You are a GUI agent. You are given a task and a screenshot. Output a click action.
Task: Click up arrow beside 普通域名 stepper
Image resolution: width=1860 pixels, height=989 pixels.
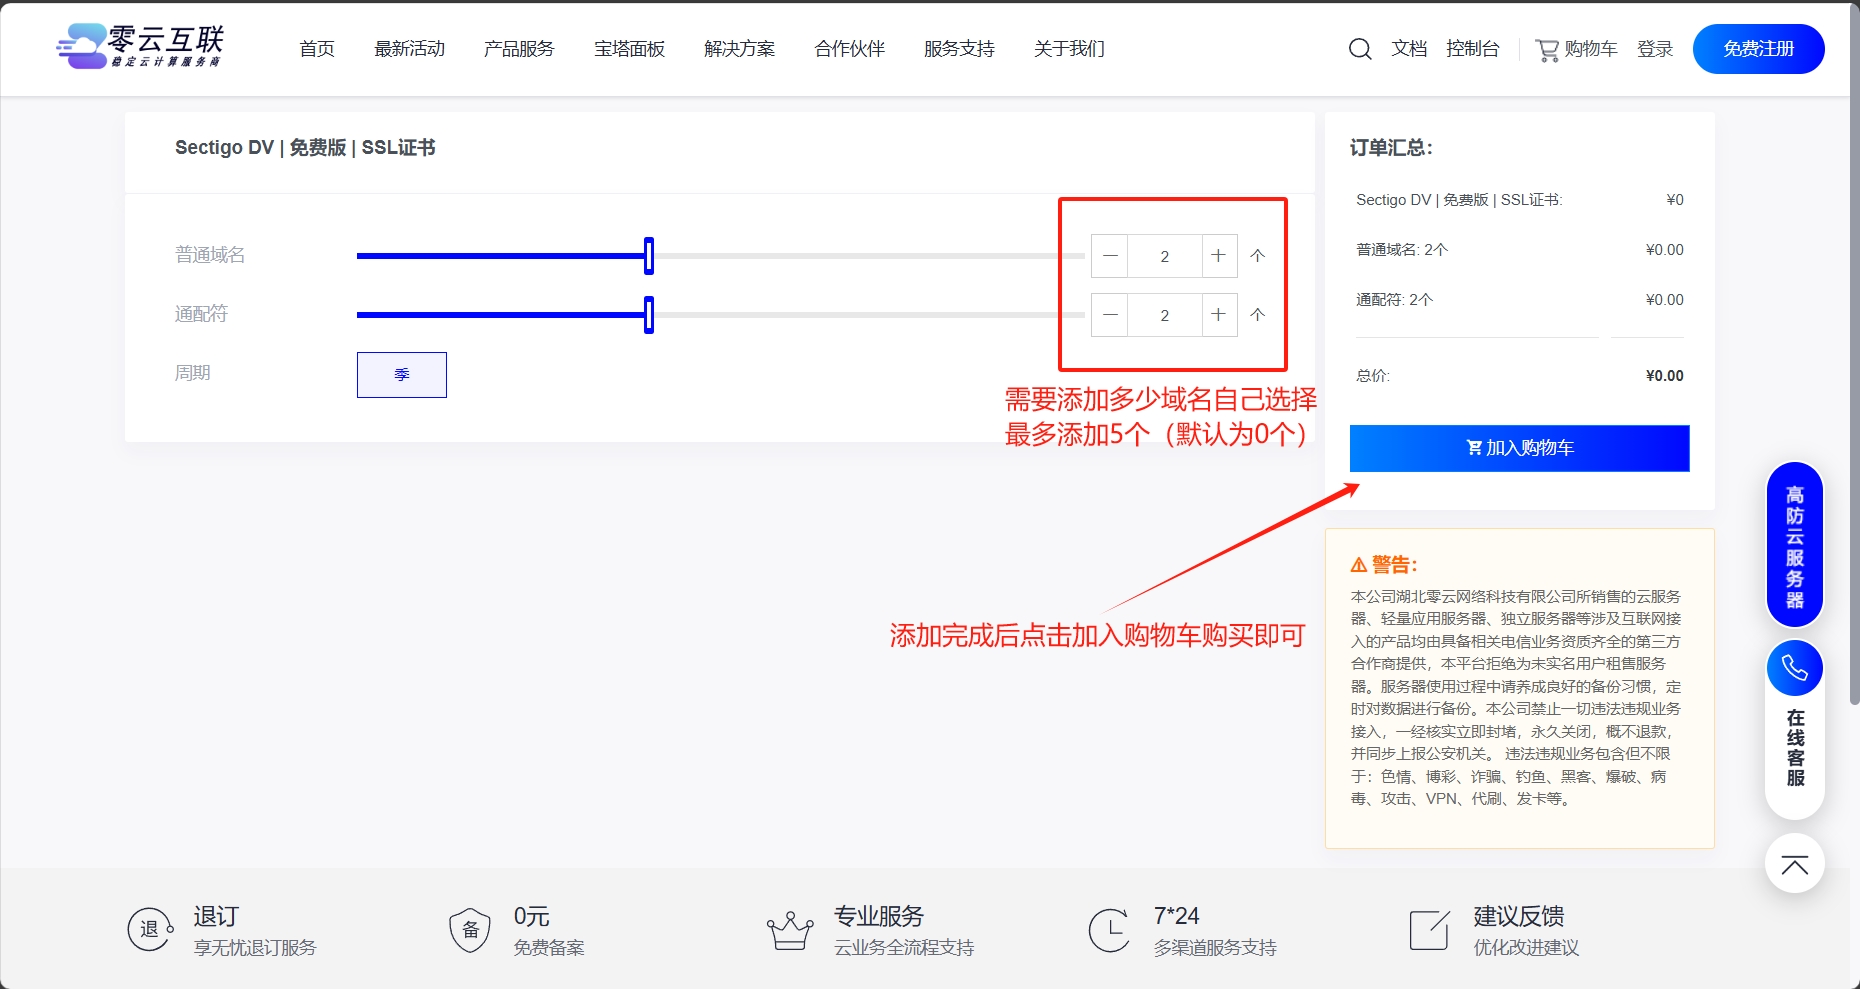(x=1258, y=256)
